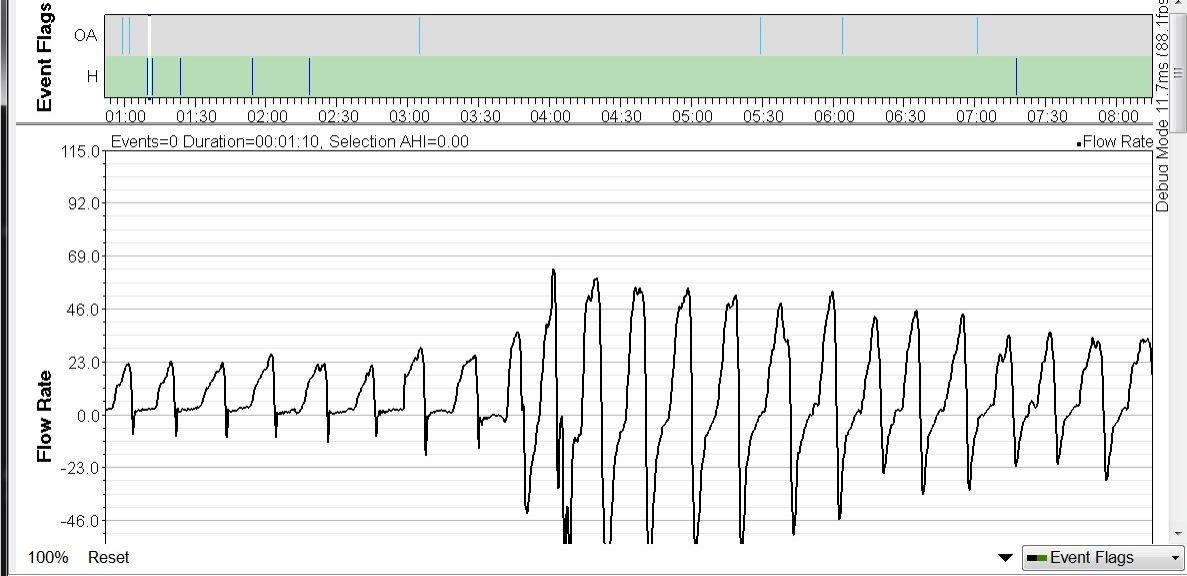Image resolution: width=1187 pixels, height=576 pixels.
Task: Click the Flow Rate legend marker
Action: tap(1079, 144)
